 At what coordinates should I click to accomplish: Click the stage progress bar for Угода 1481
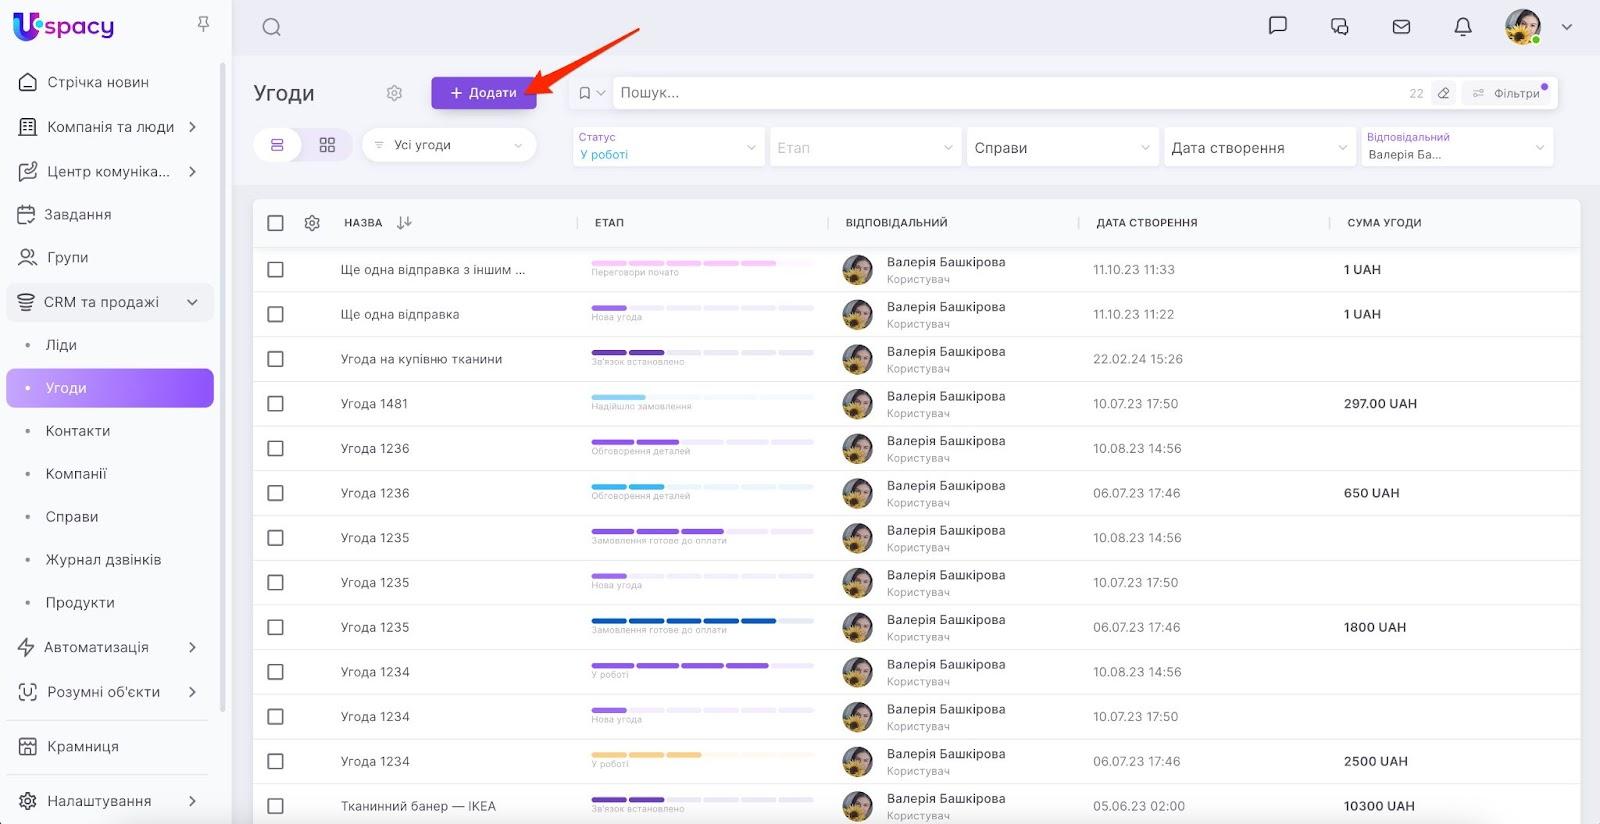point(702,397)
